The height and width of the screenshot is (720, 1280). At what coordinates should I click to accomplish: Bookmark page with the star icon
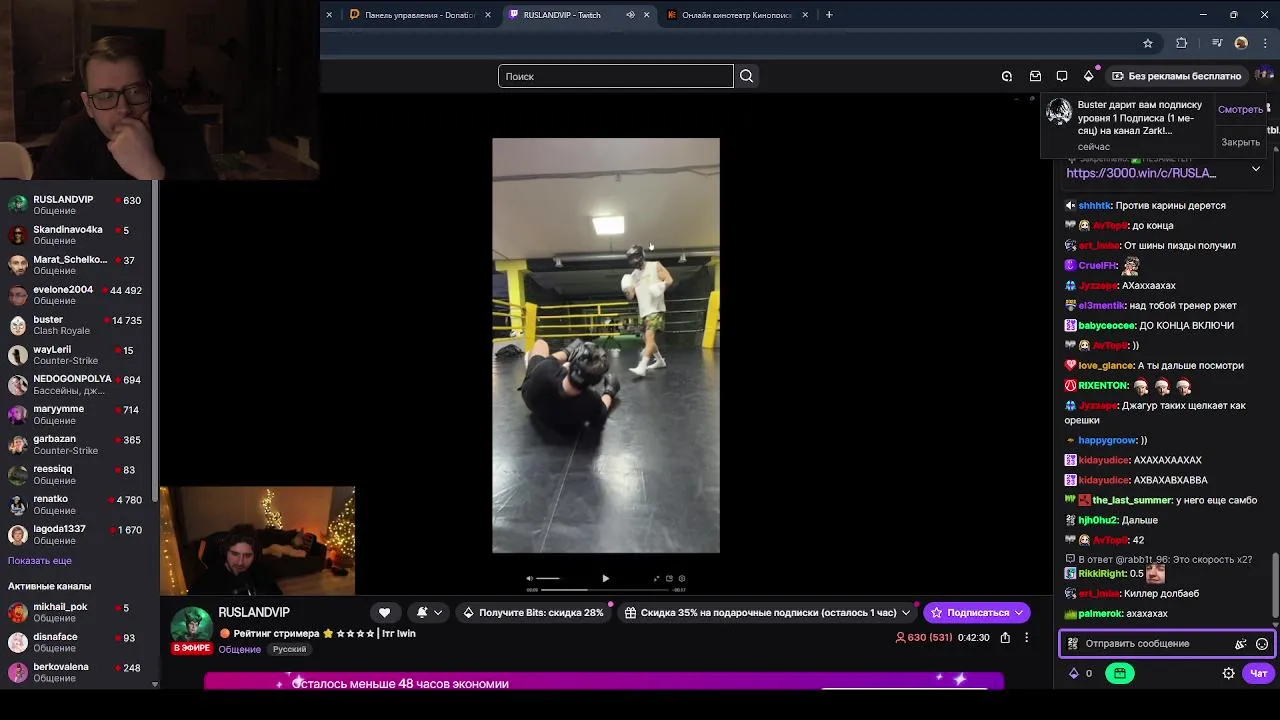1148,43
